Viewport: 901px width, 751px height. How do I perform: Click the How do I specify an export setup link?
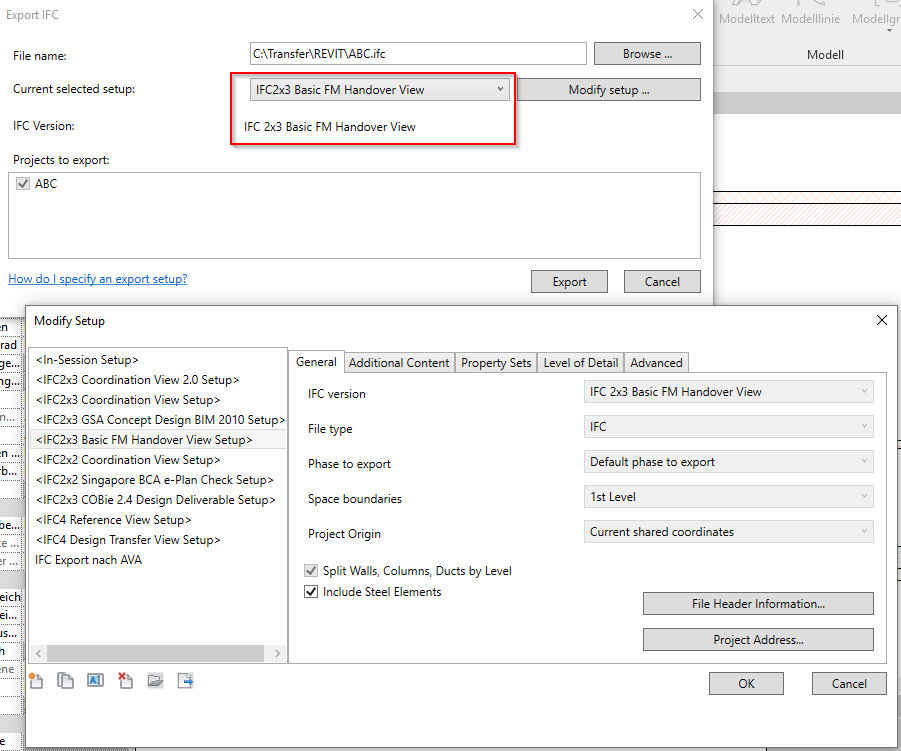pyautogui.click(x=97, y=279)
